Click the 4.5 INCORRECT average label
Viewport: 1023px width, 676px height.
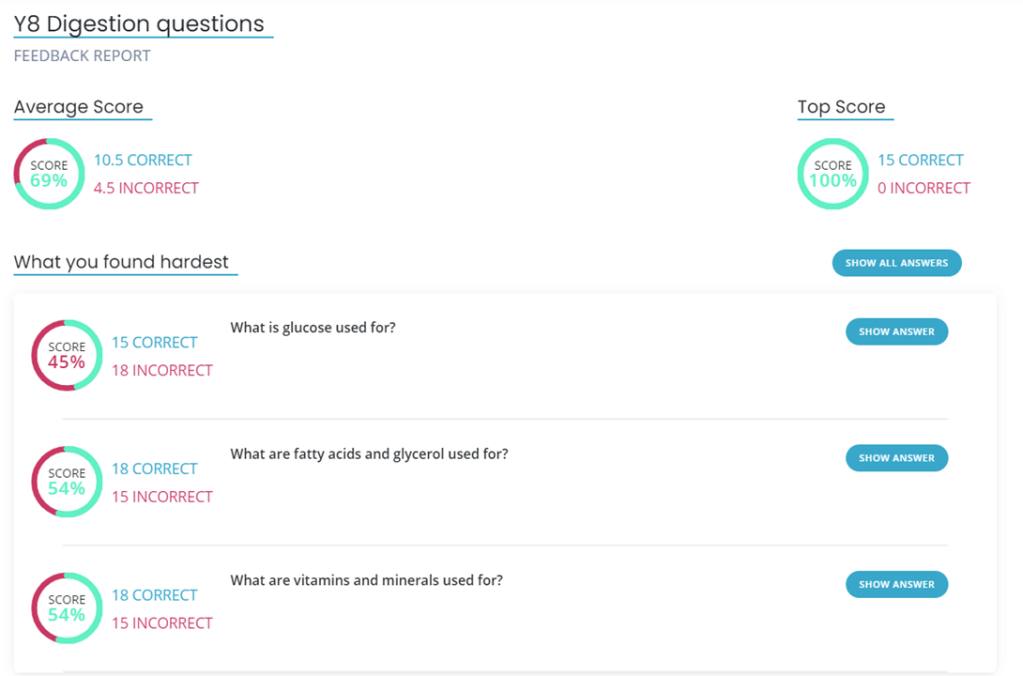click(146, 188)
